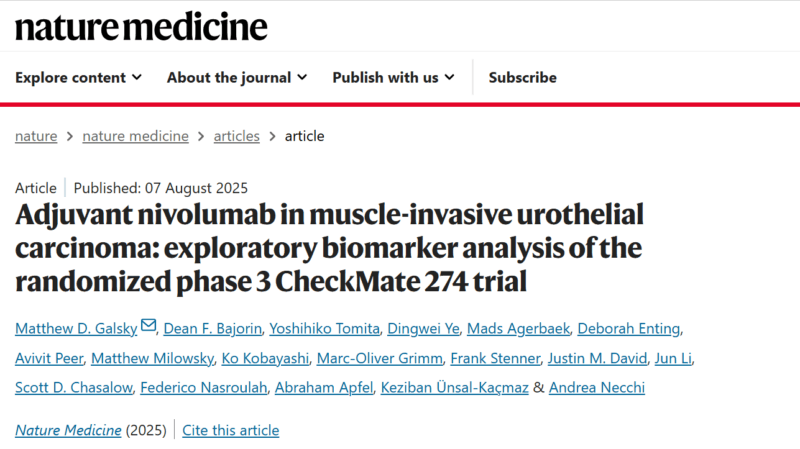This screenshot has height=449, width=800.
Task: Click Cite this article link
Action: coord(231,431)
